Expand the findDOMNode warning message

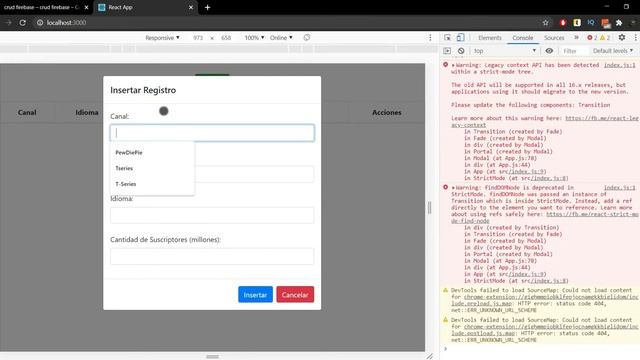tap(453, 188)
